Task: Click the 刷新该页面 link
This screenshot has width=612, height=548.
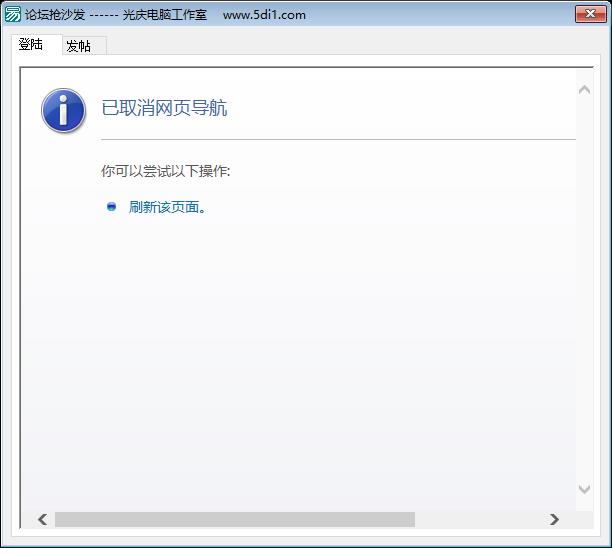Action: point(167,207)
